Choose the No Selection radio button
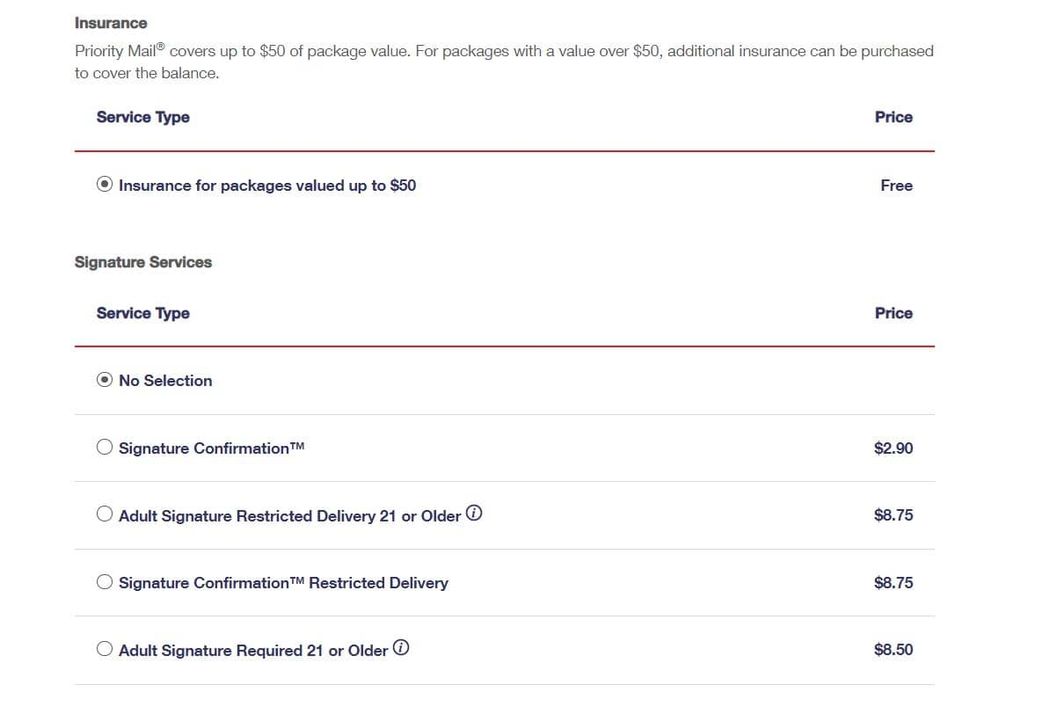This screenshot has width=1050, height=707. [x=105, y=380]
